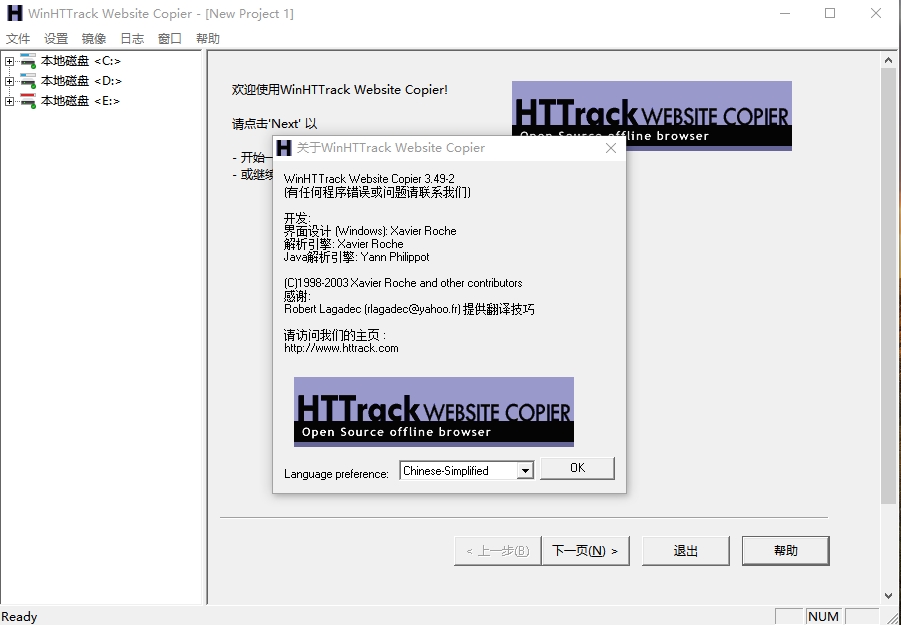The height and width of the screenshot is (625, 901).
Task: Click the Ready status bar text
Action: [x=19, y=616]
